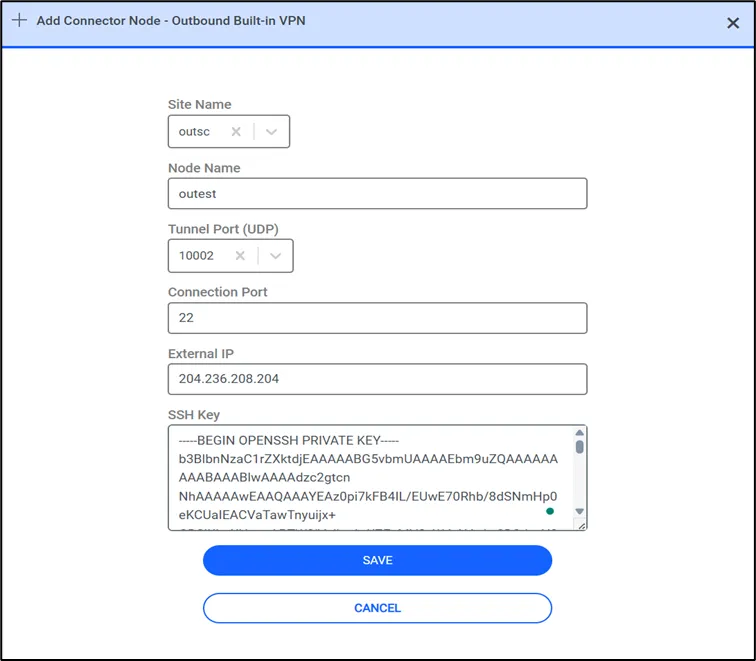Click the dialog title 'Add Connector Node - Outbound Built-in VPN'
756x661 pixels.
click(171, 21)
